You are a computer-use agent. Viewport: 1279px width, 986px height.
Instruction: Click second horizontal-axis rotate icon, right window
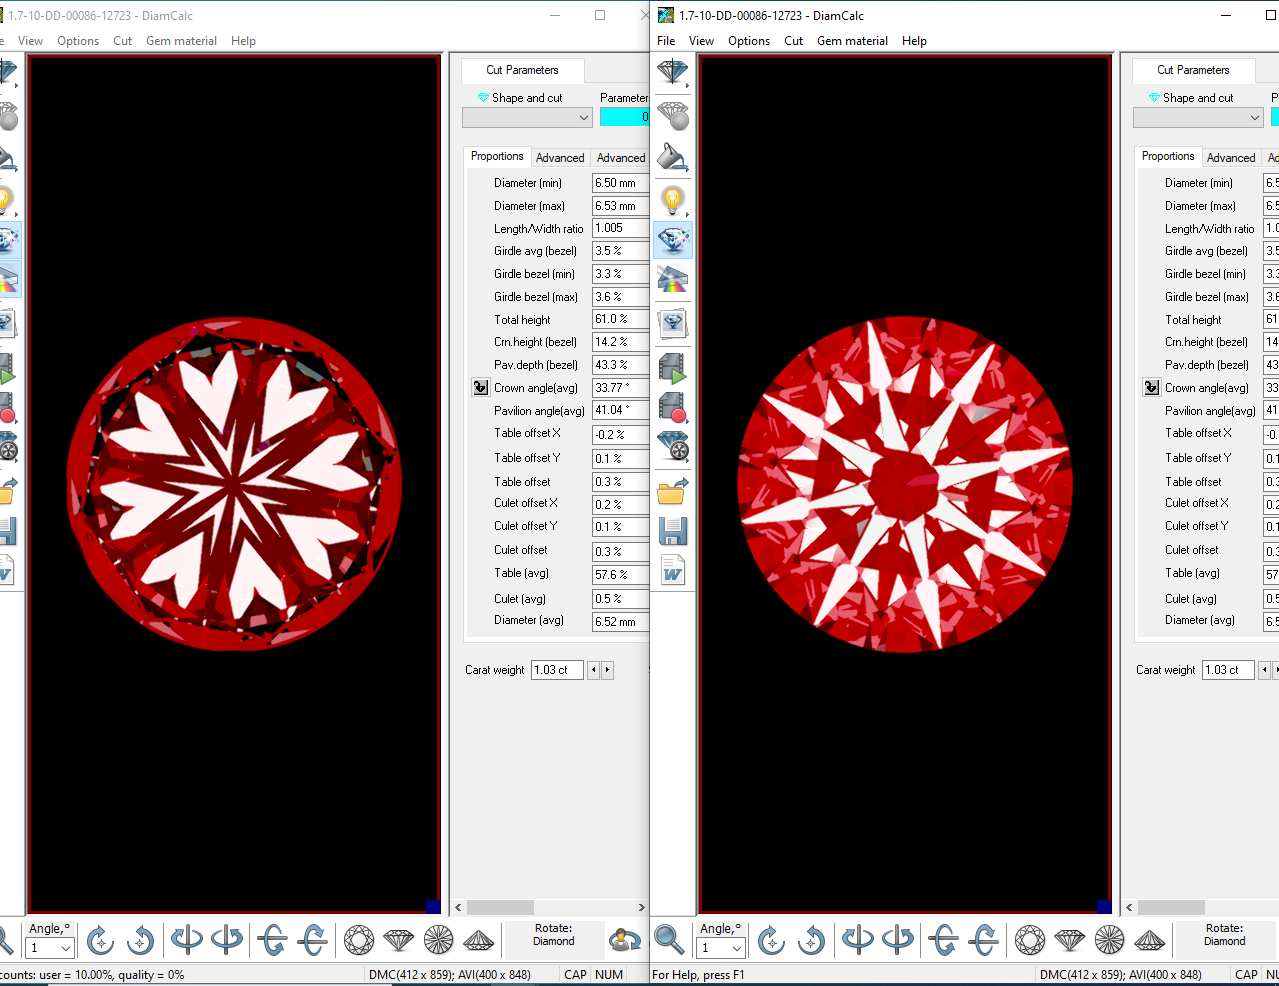coord(983,940)
